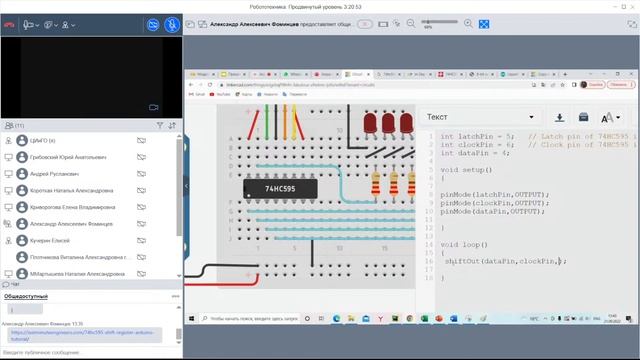Open Microsoft Edge from the taskbar
640x360 pixels.
(x=336, y=318)
